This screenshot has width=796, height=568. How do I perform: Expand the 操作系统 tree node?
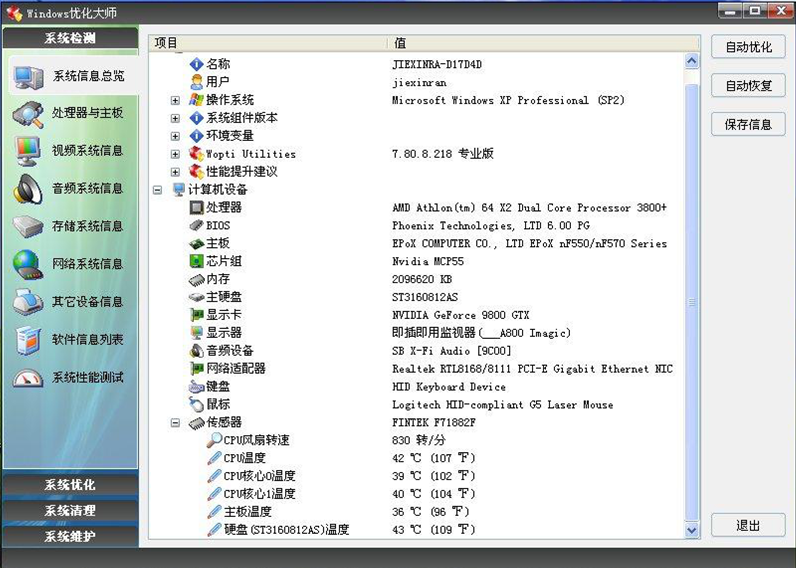[176, 100]
